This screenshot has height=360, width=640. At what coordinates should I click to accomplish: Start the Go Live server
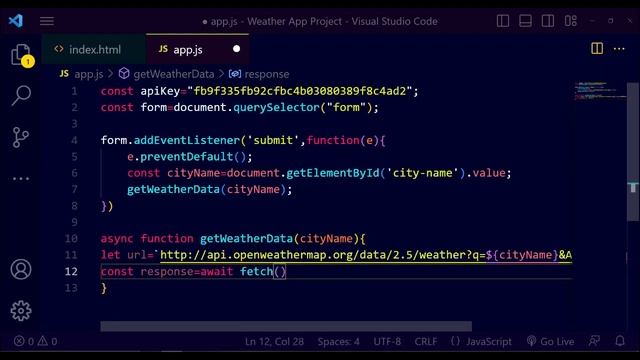(550, 342)
